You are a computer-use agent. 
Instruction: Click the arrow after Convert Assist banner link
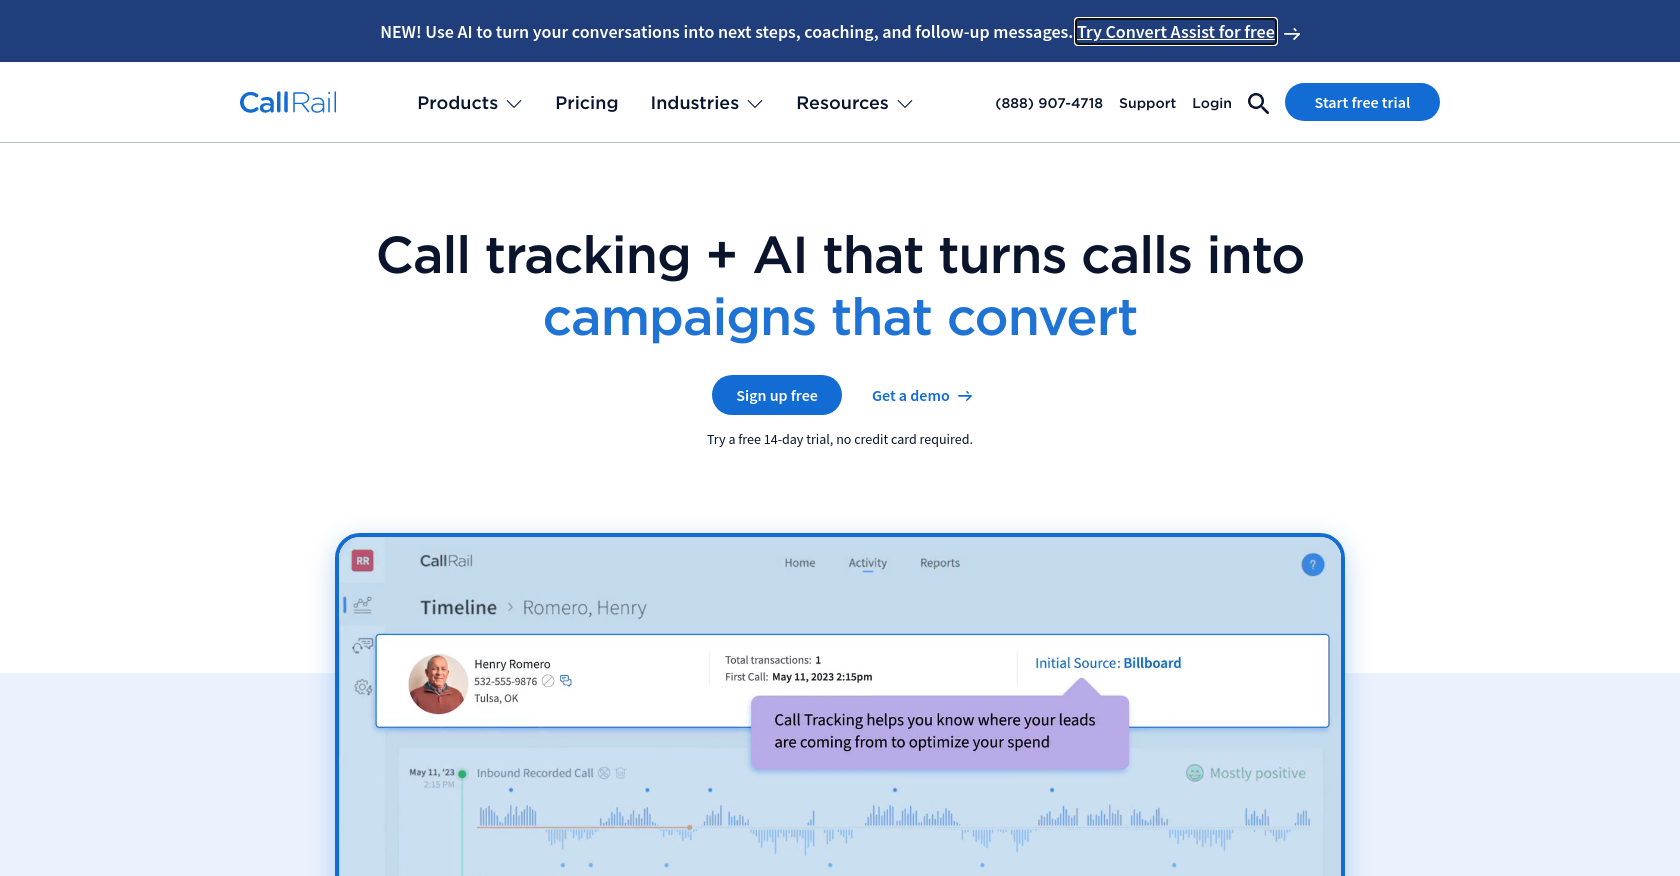pyautogui.click(x=1292, y=33)
